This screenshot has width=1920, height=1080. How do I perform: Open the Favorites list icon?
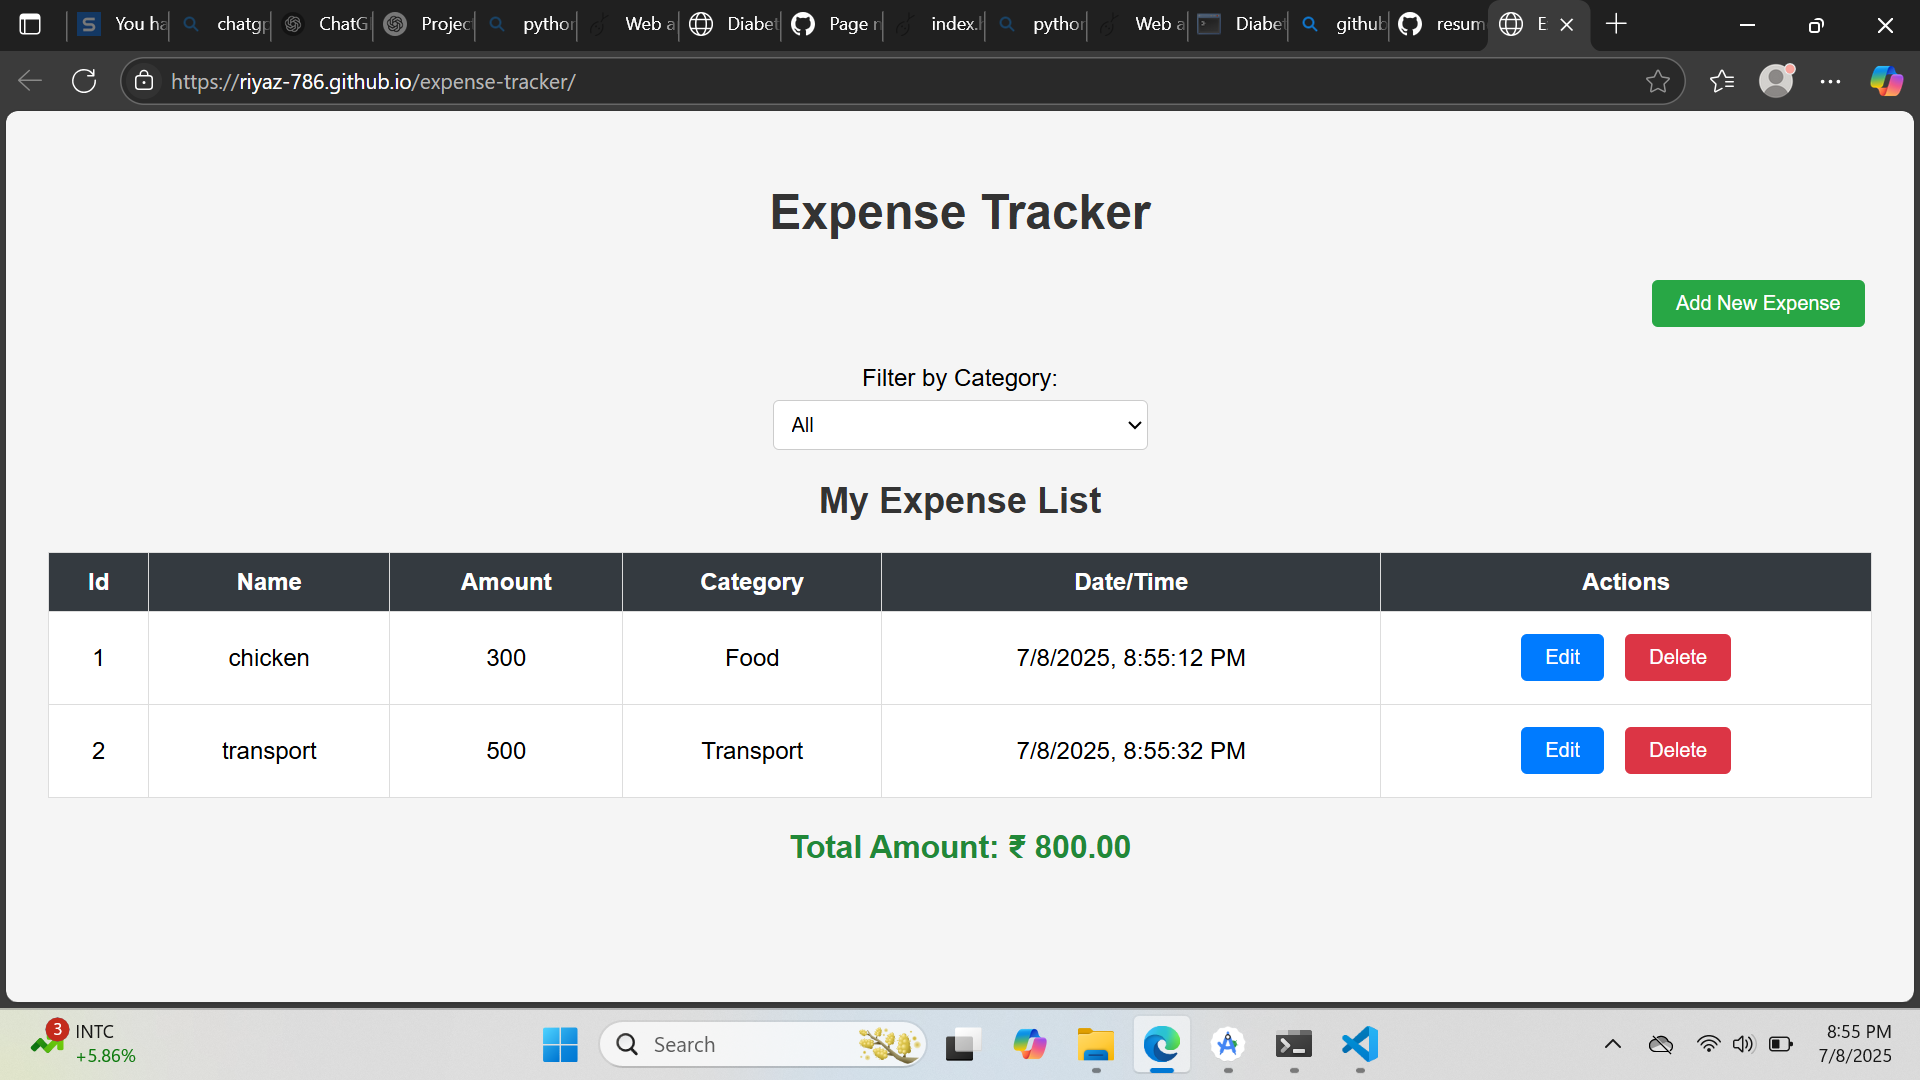[1722, 81]
